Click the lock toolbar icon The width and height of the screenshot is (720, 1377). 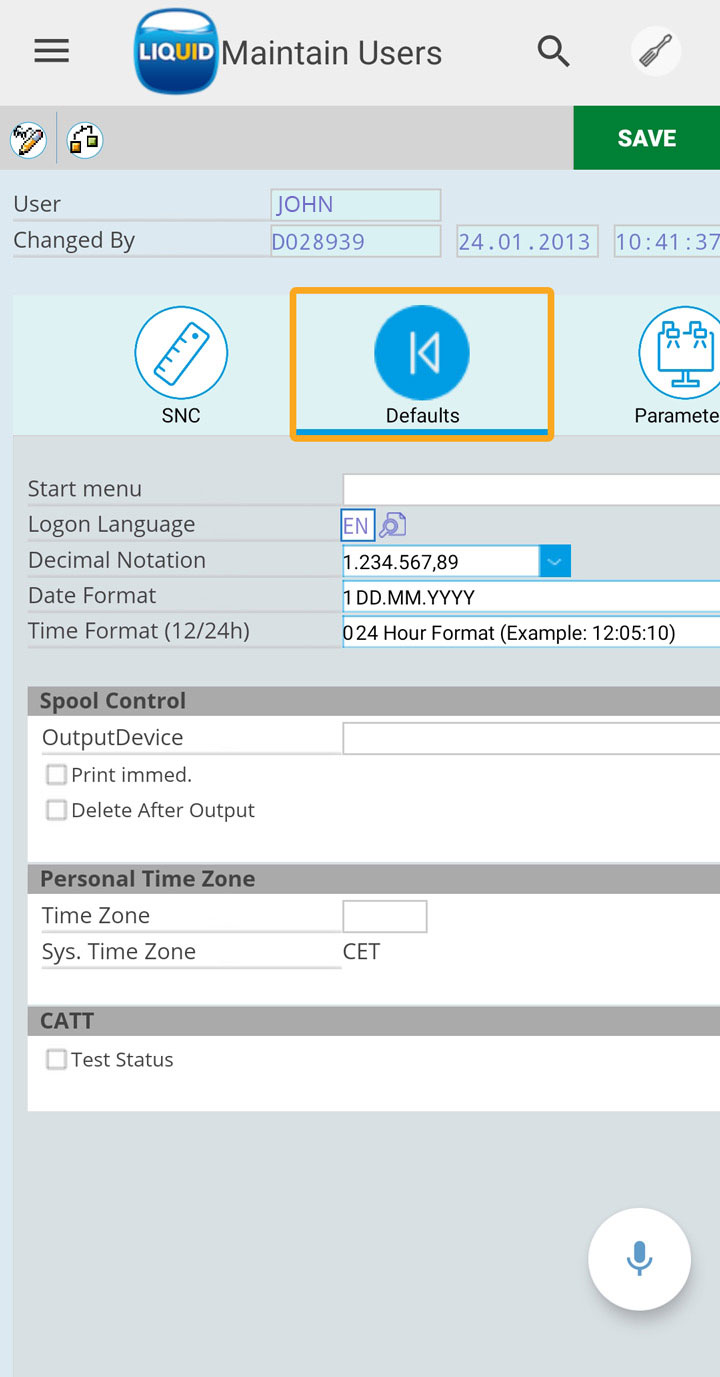pos(85,140)
